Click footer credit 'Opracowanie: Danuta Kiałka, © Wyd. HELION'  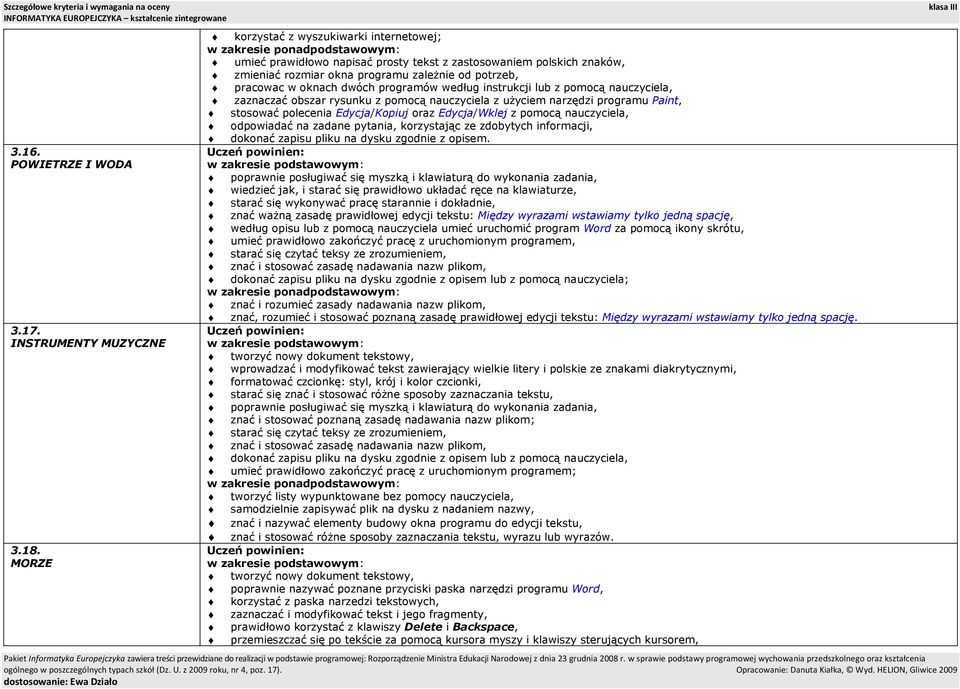(x=846, y=670)
